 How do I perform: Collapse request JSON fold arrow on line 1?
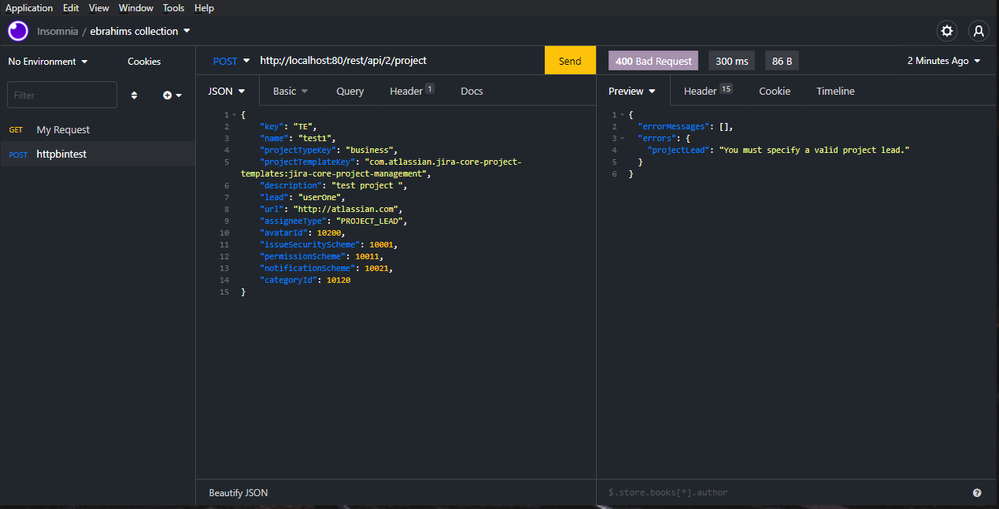pyautogui.click(x=235, y=115)
